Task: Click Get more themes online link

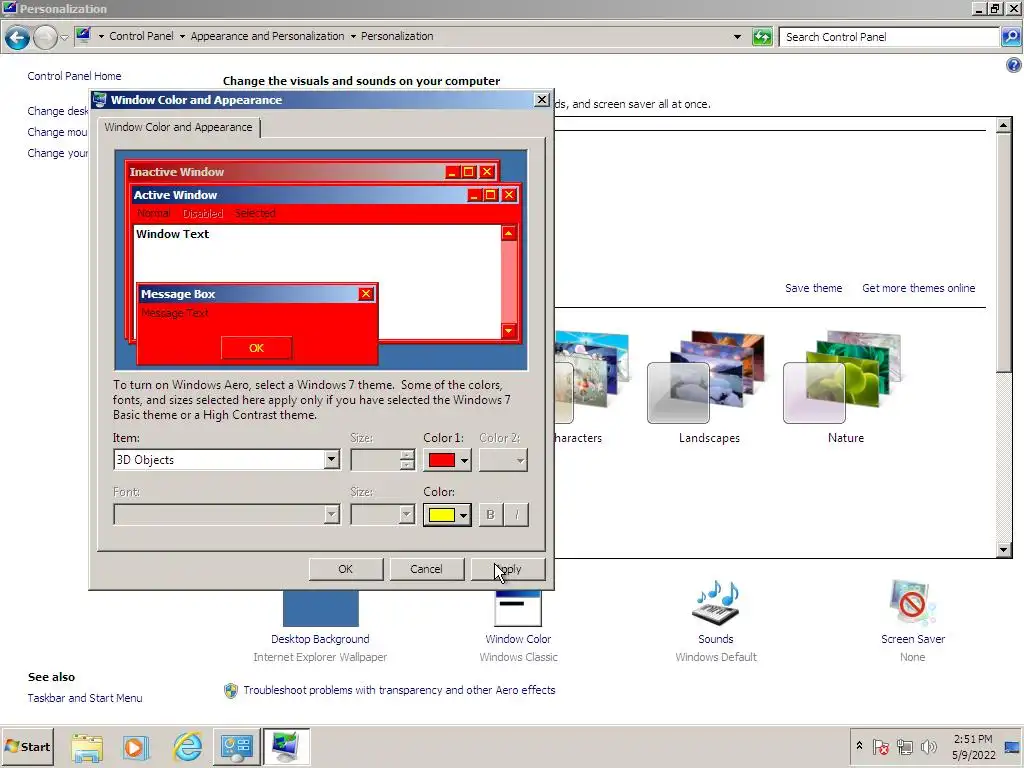Action: [918, 288]
